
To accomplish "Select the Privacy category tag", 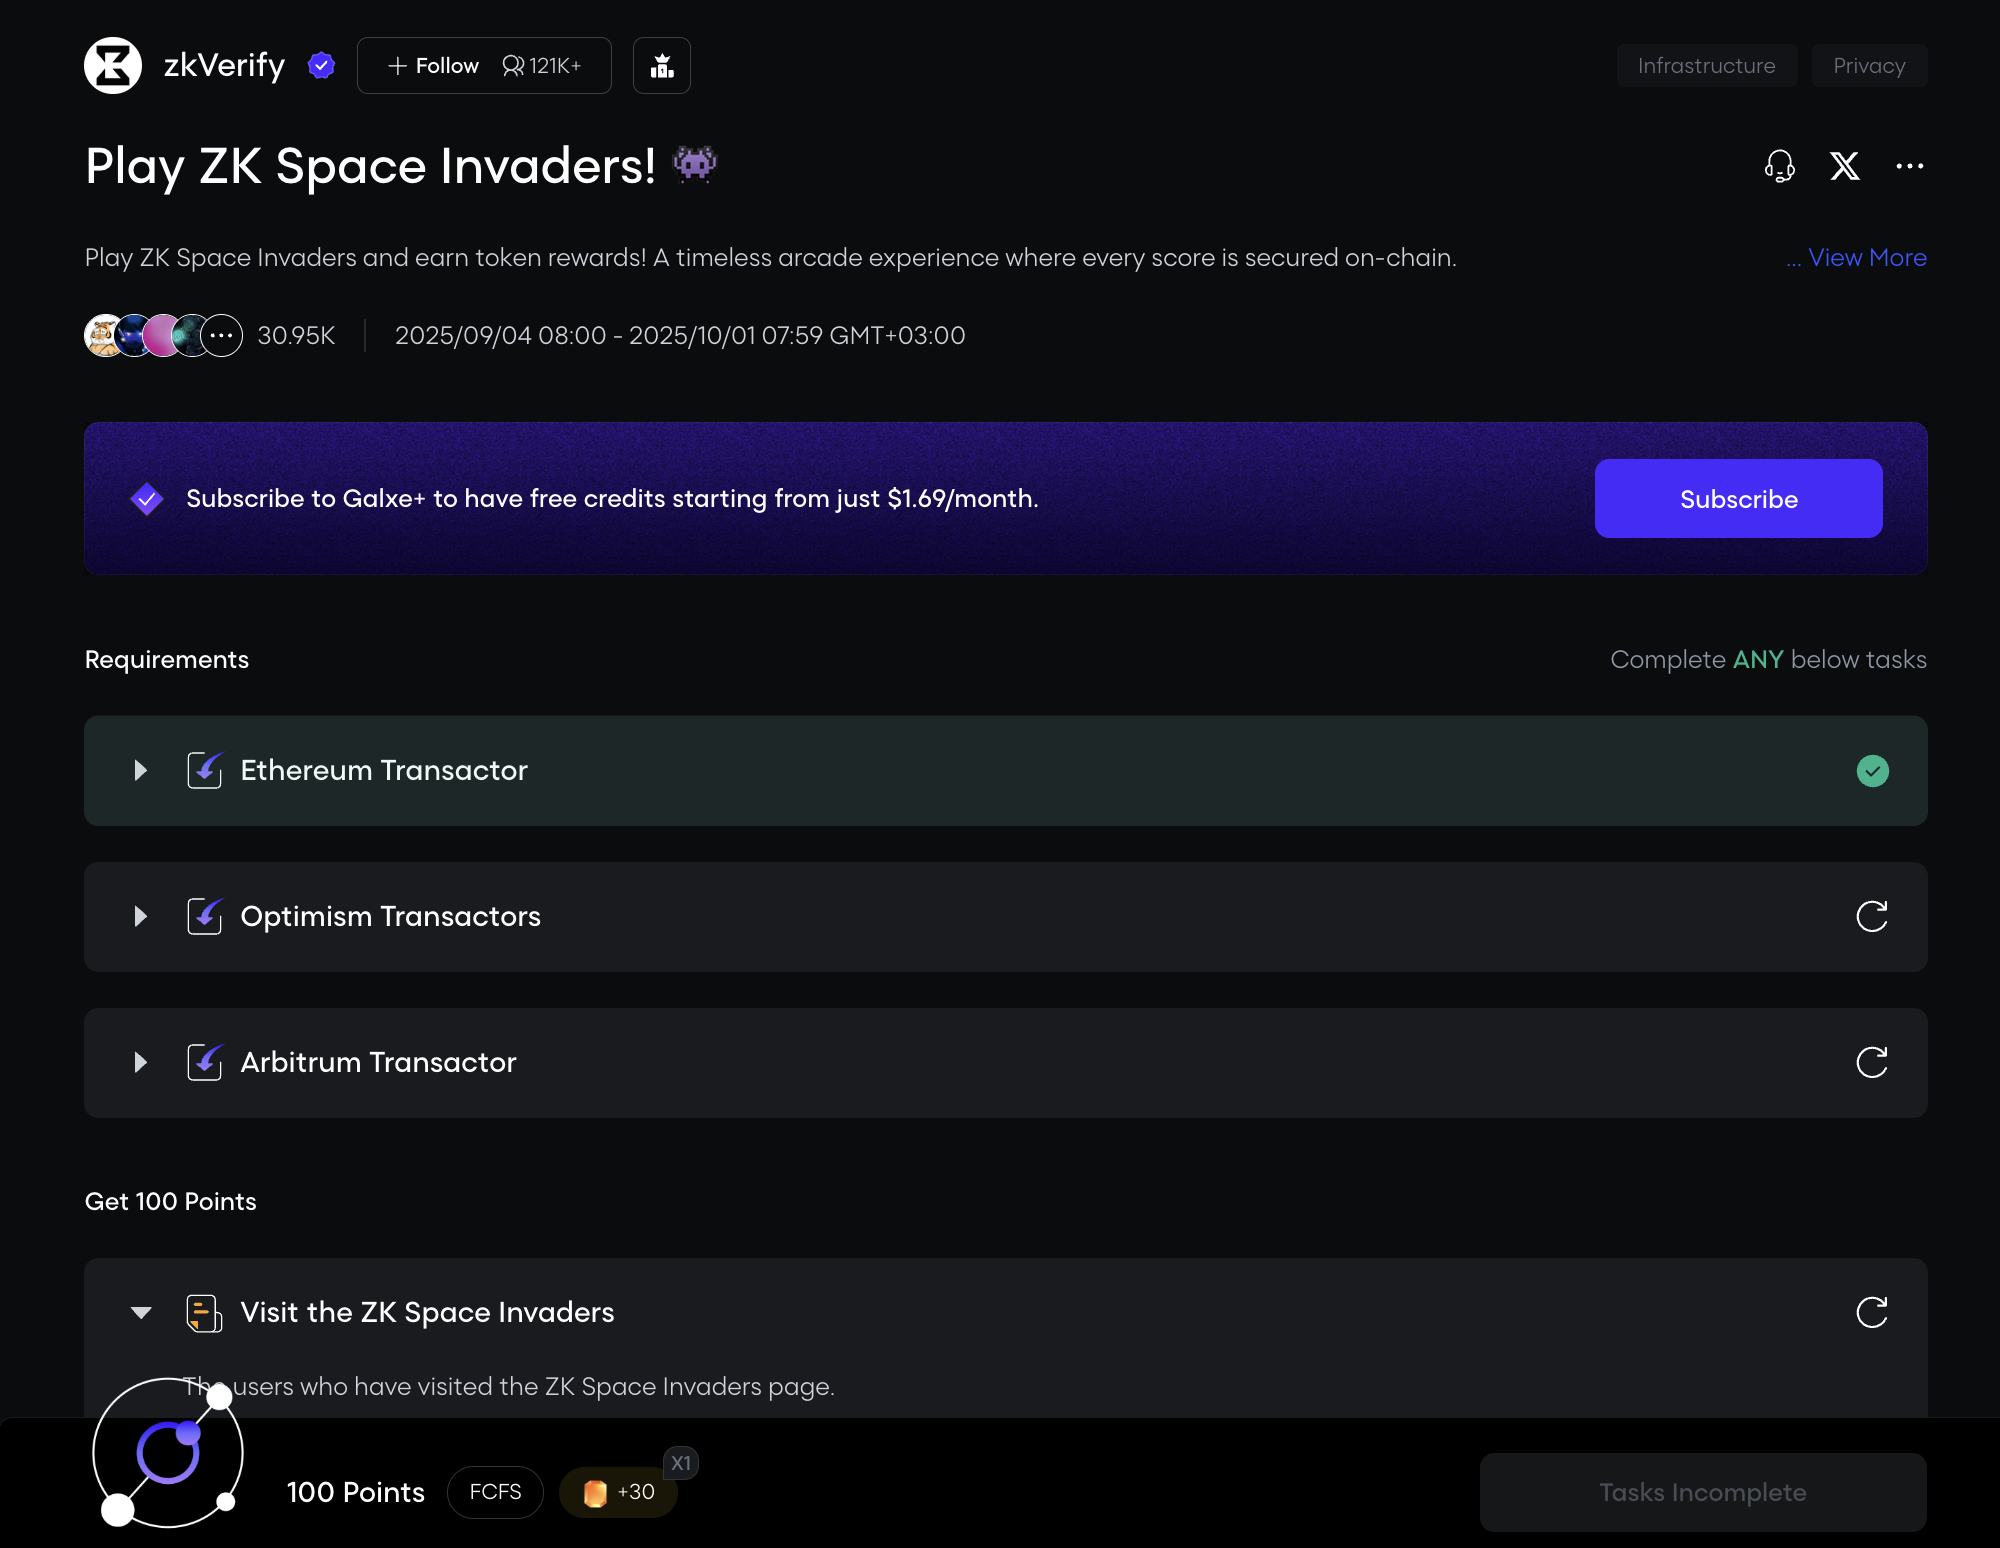I will pos(1869,66).
